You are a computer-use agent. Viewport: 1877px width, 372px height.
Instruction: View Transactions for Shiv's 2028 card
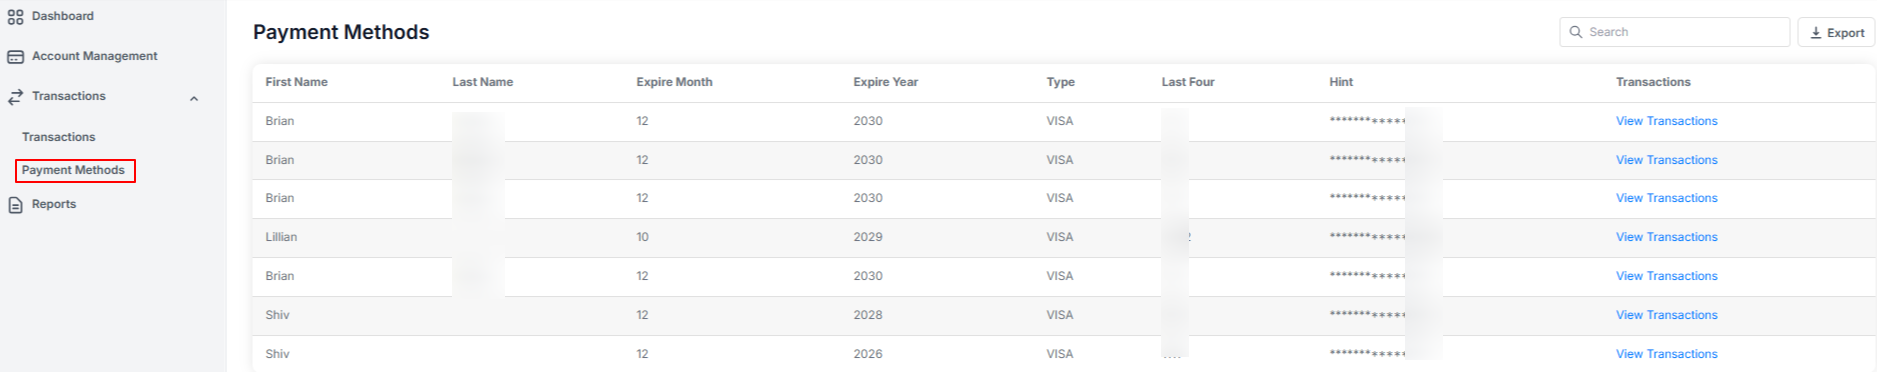[x=1666, y=315]
